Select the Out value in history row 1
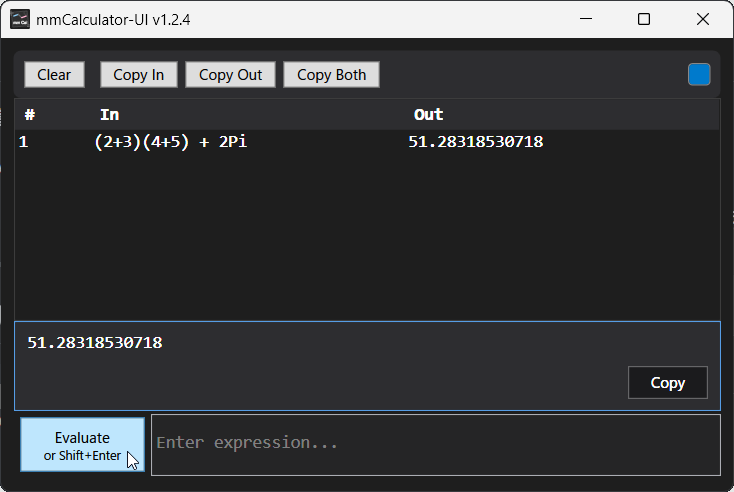This screenshot has height=492, width=734. point(476,142)
